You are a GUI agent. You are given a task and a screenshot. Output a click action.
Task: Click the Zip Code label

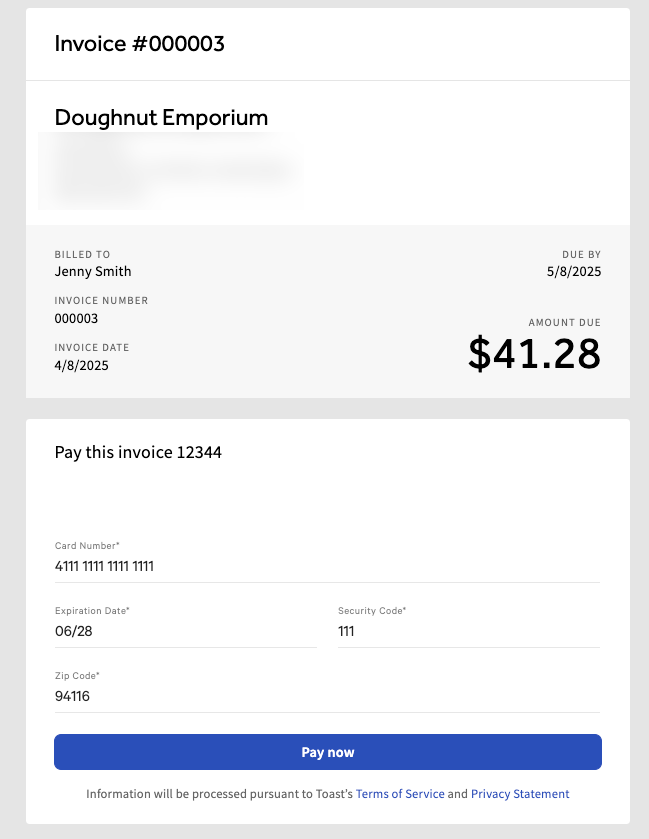[x=76, y=675]
